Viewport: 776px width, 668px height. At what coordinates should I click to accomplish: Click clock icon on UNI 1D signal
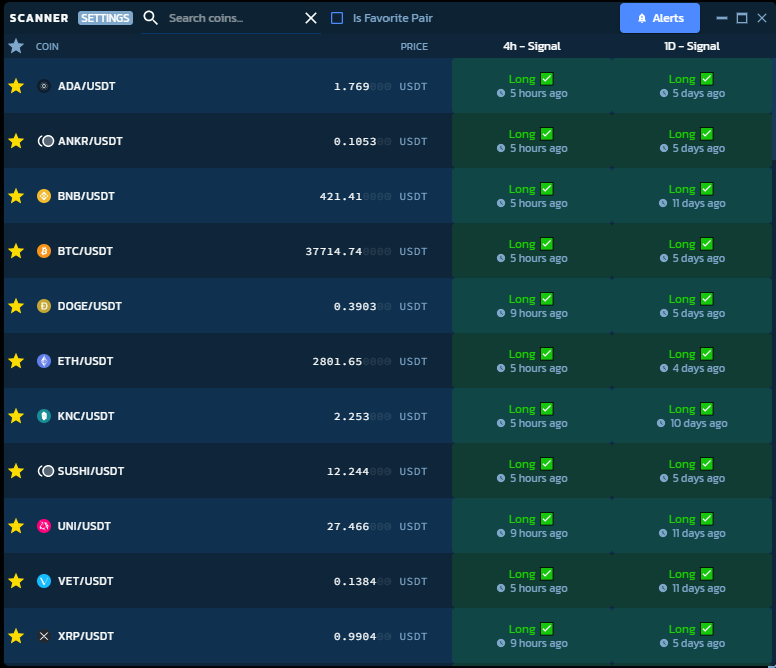point(663,533)
